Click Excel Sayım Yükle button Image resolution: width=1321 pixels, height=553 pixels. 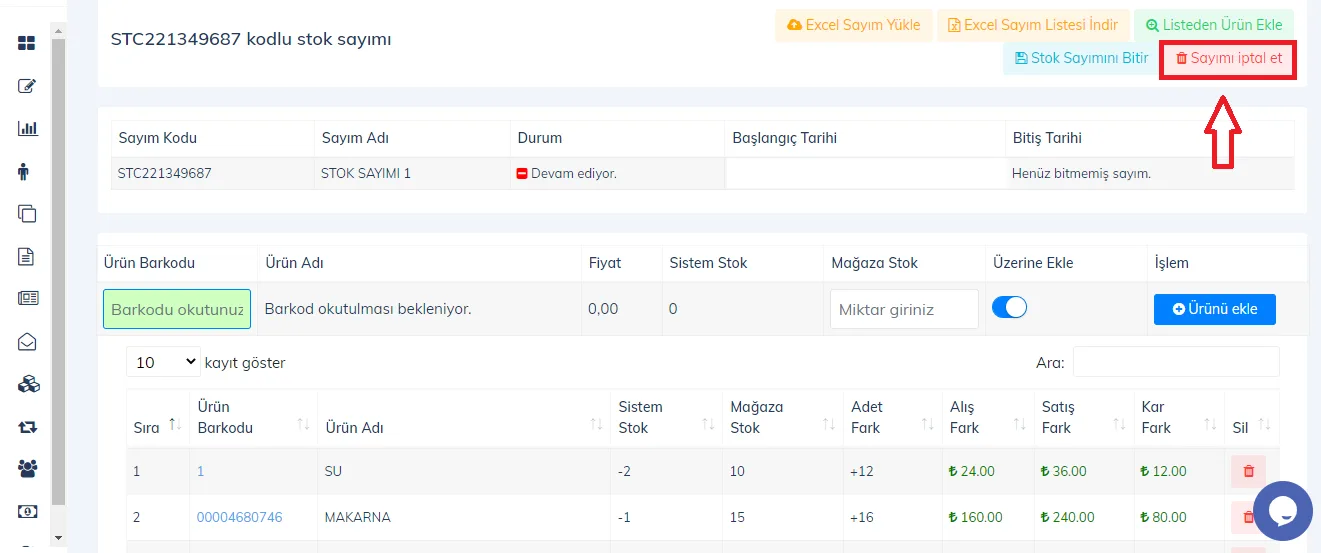854,25
